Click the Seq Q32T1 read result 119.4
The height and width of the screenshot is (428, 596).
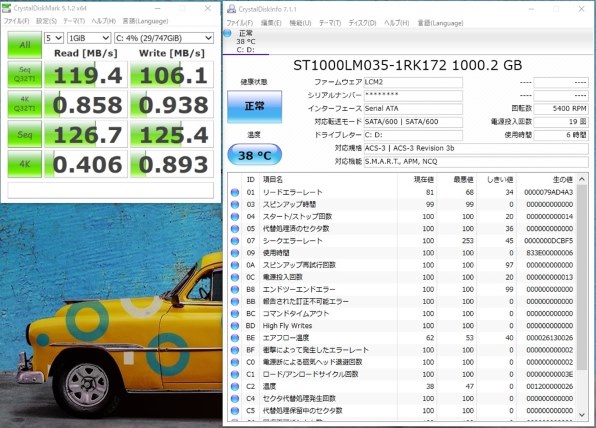86,75
